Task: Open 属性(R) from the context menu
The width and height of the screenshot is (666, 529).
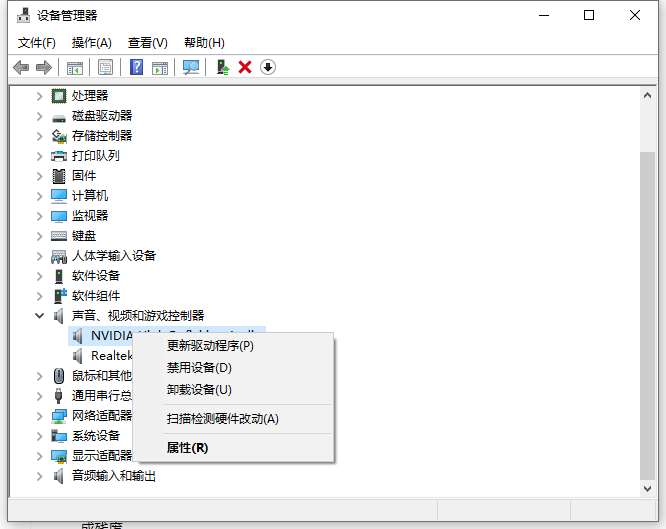Action: coord(187,448)
